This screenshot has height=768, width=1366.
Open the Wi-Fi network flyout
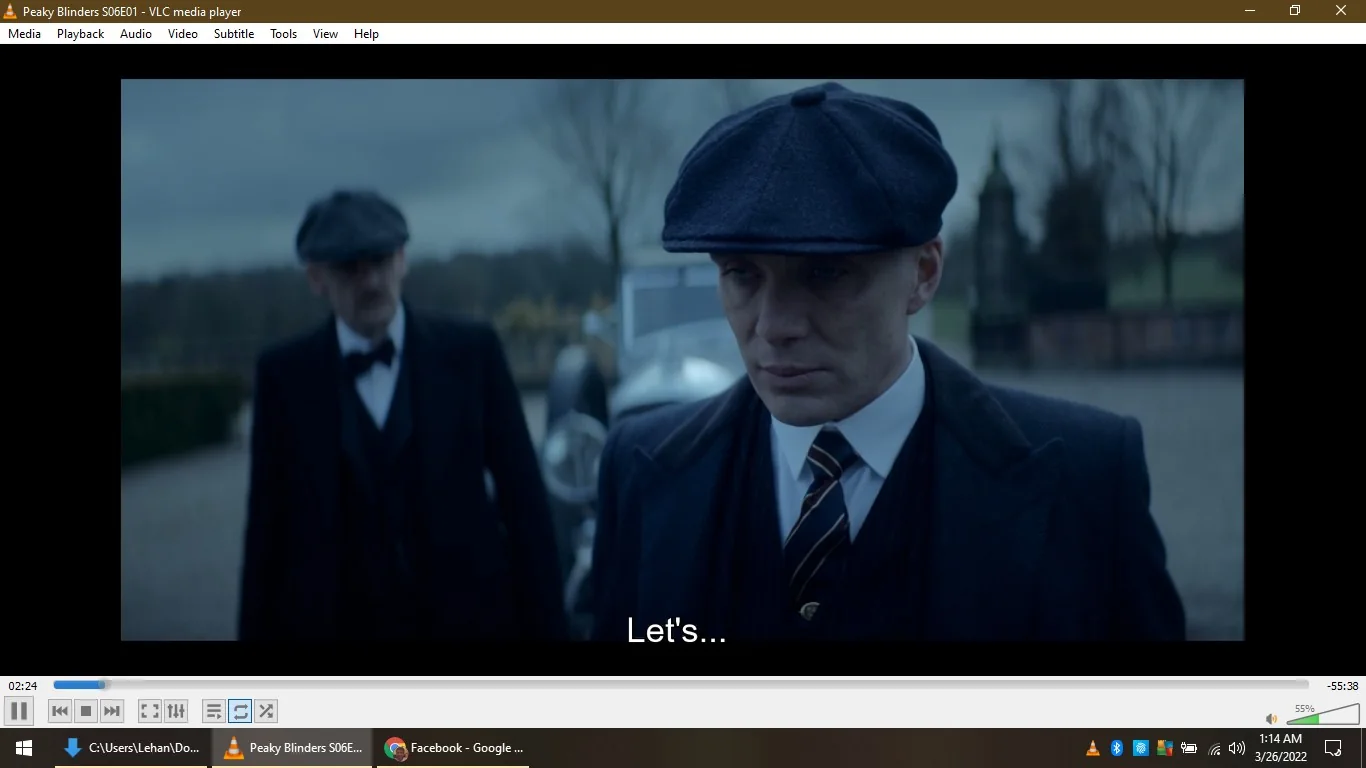point(1214,748)
